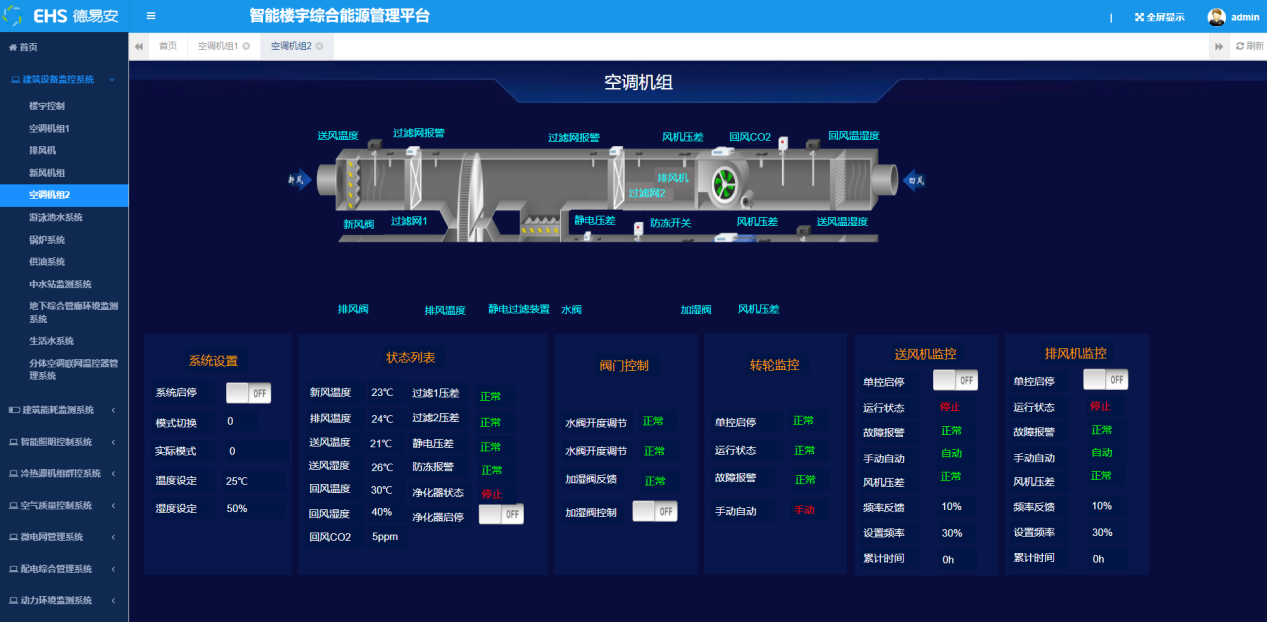Open 锅炉系统 page from sidebar

click(x=47, y=240)
